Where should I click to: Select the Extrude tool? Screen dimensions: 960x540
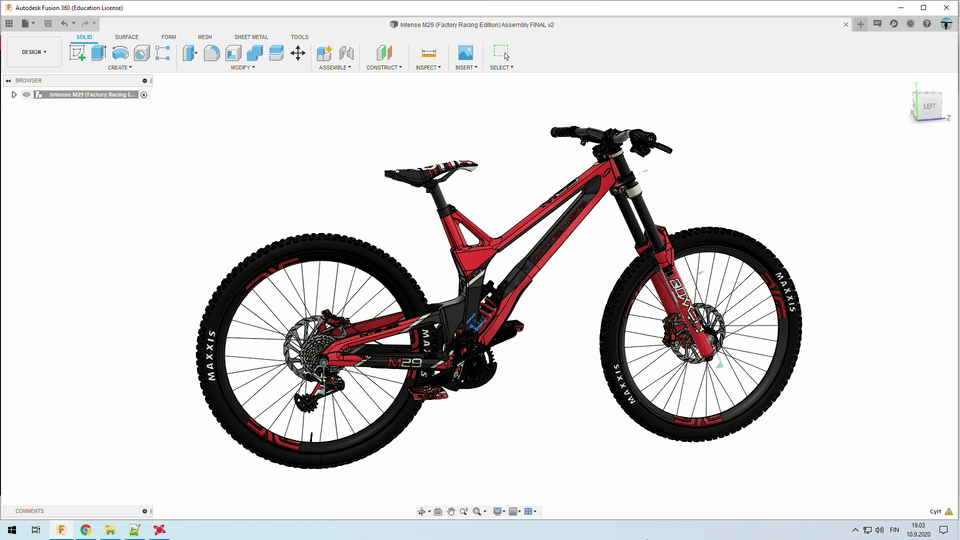pyautogui.click(x=99, y=53)
